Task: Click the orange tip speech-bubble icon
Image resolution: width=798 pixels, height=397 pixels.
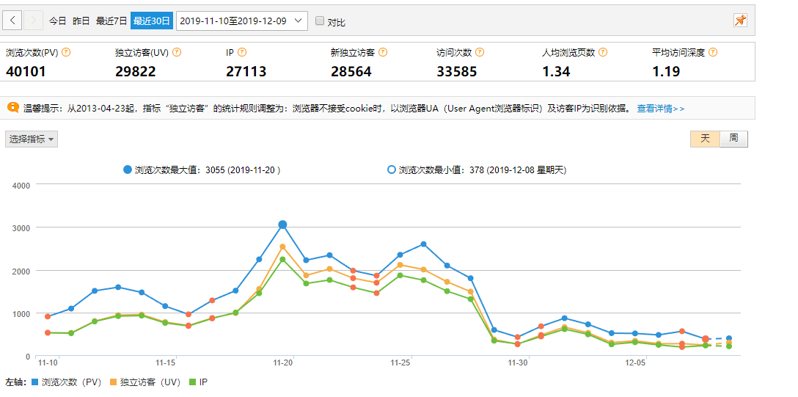Action: click(x=14, y=107)
